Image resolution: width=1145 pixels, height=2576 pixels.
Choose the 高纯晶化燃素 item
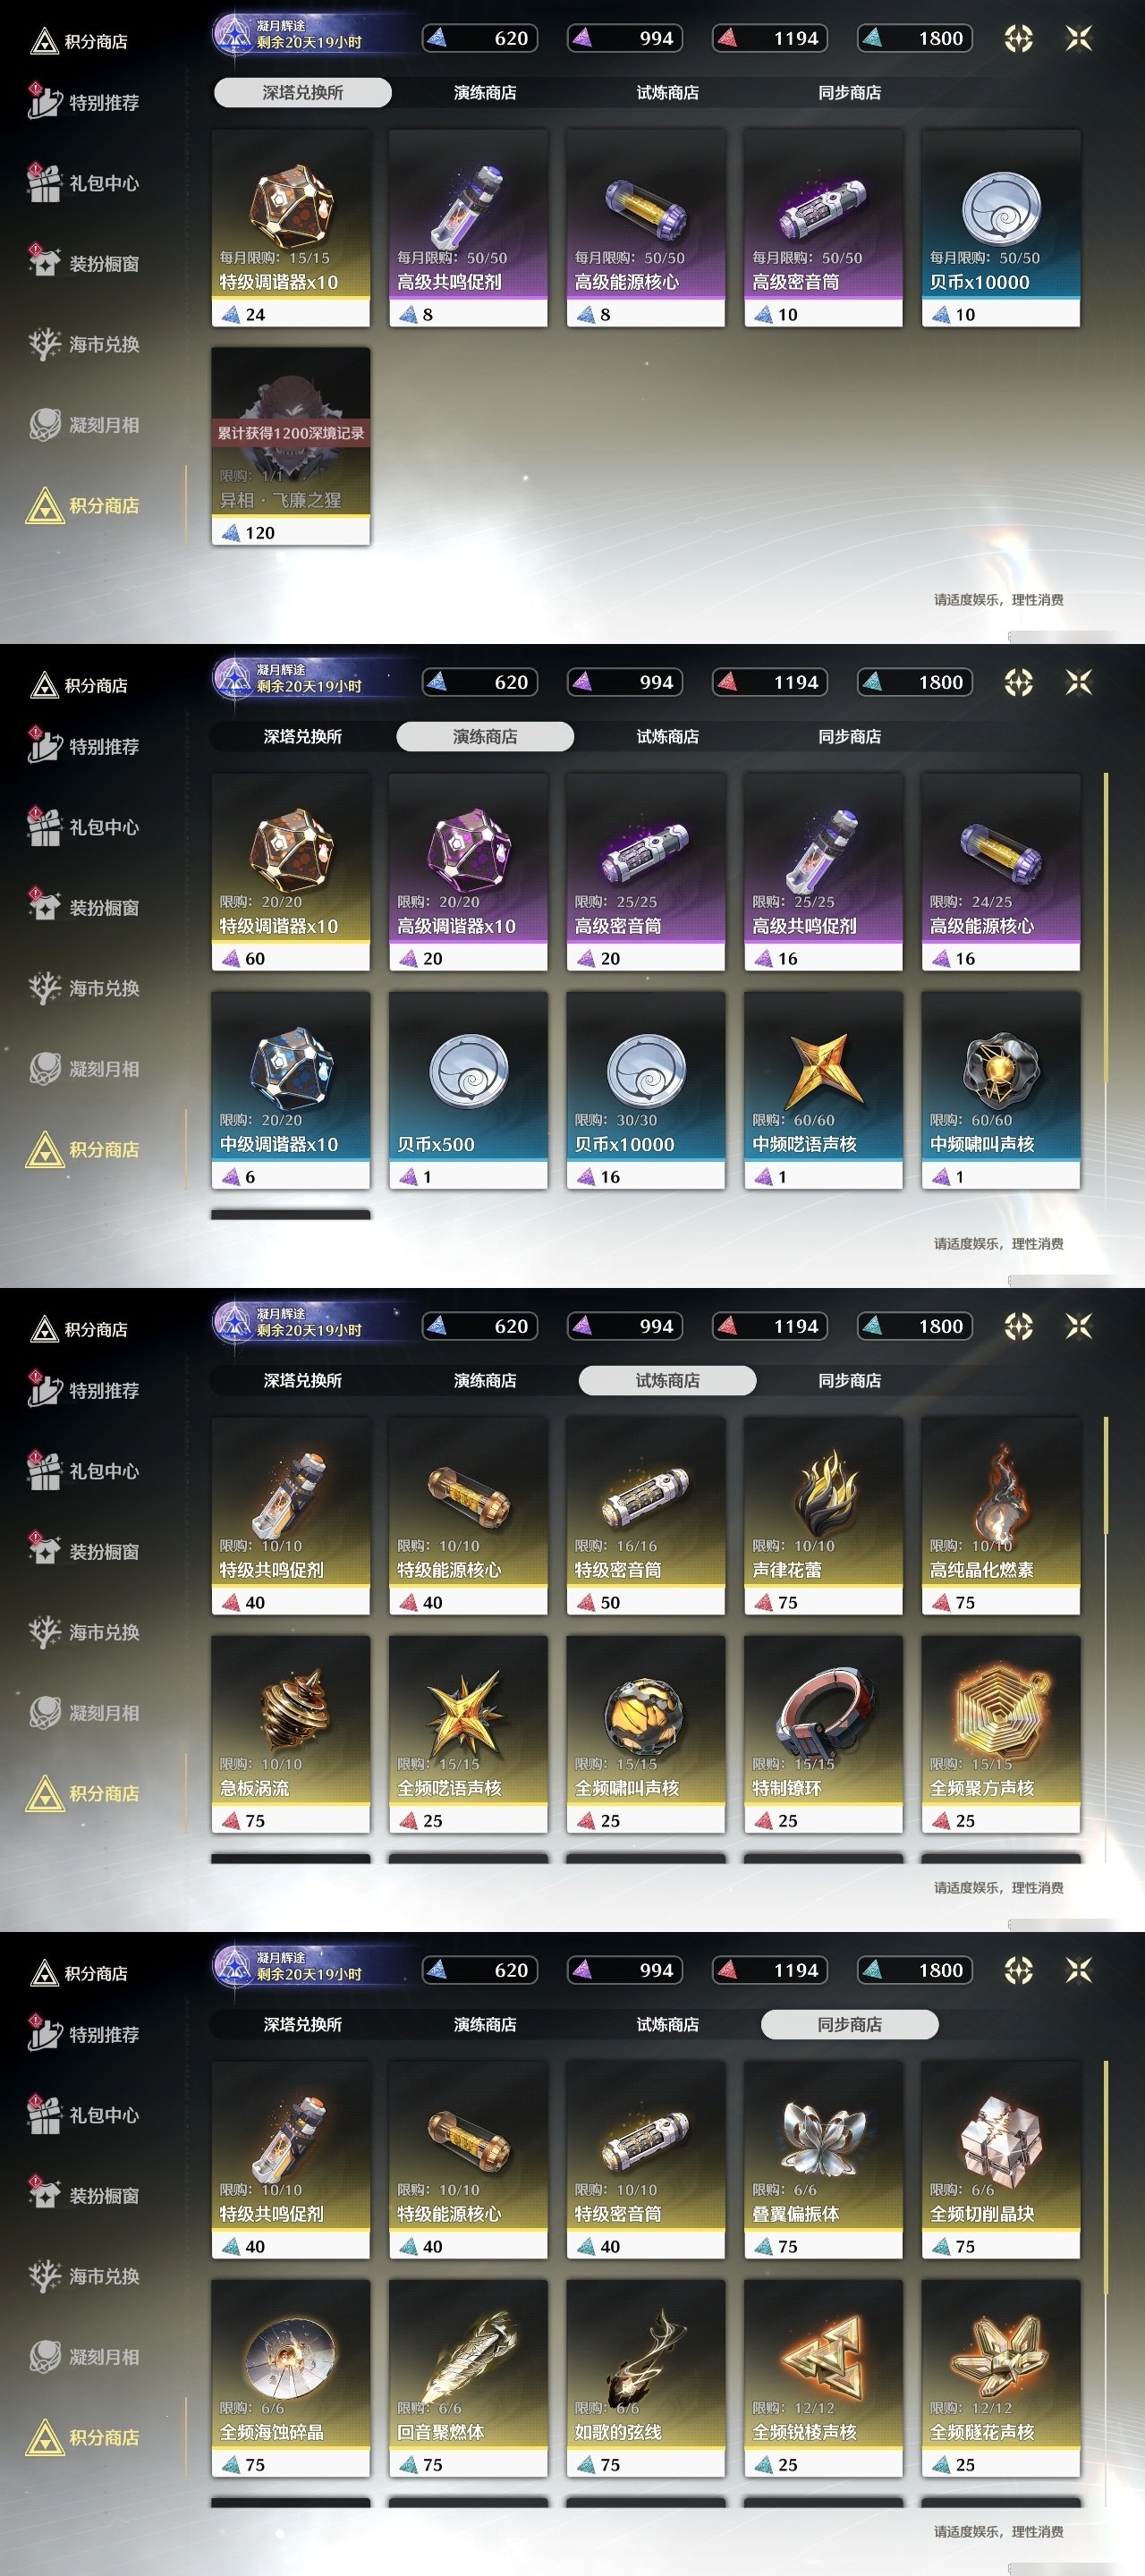pos(1001,1516)
